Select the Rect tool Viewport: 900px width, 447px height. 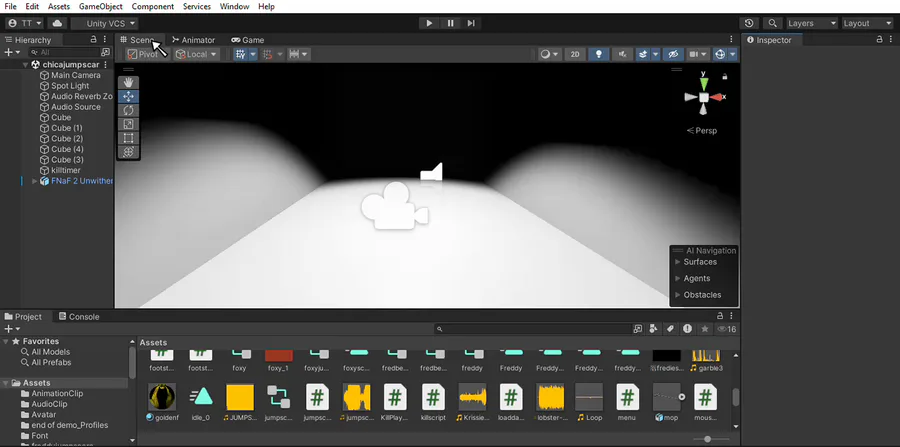(129, 138)
